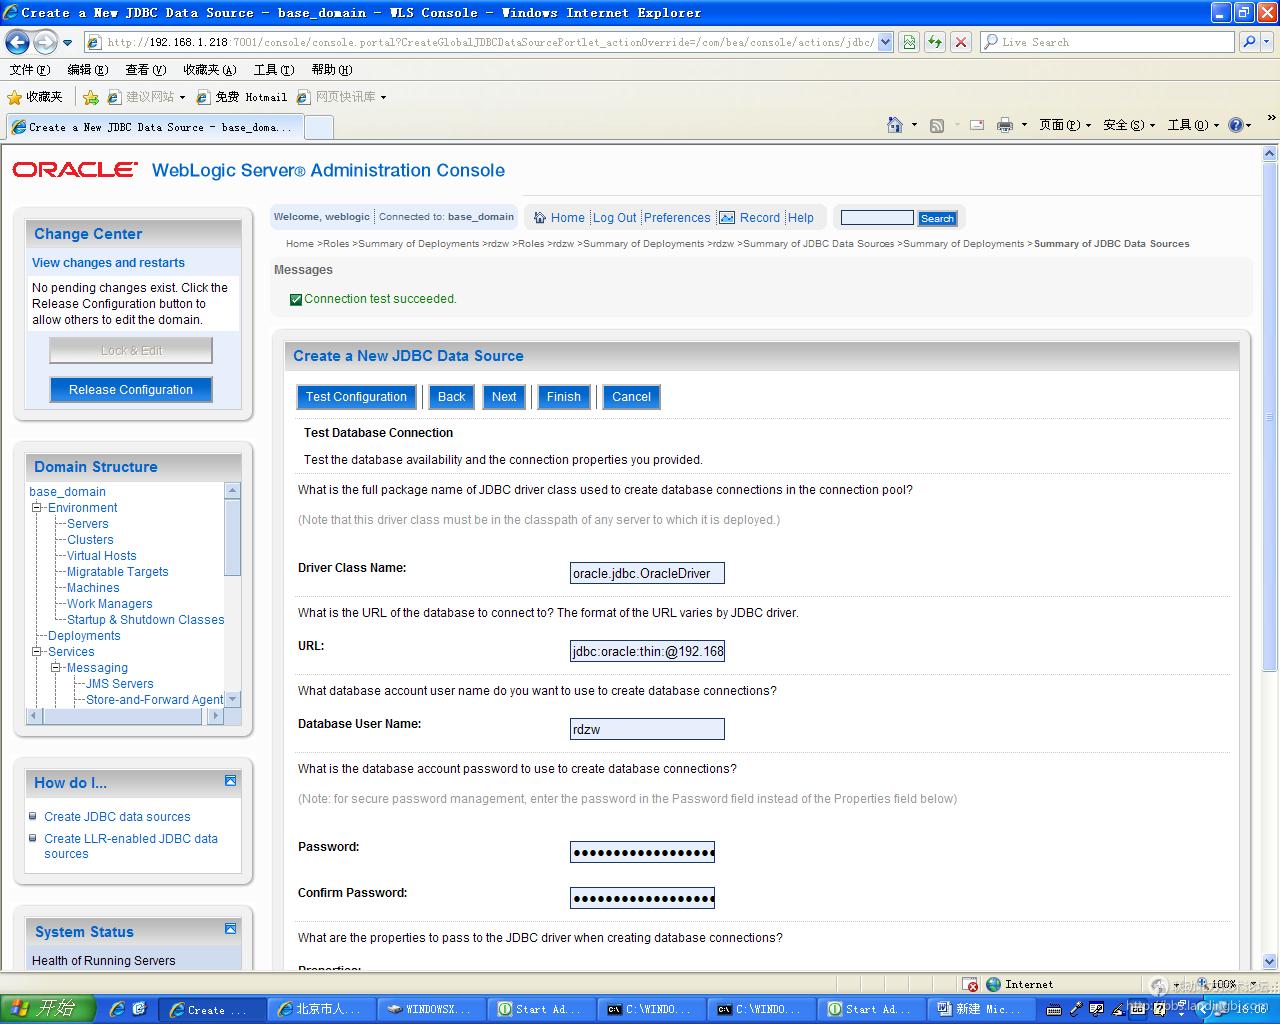Click the Finish button
Screen dimensions: 1280x1024
563,397
